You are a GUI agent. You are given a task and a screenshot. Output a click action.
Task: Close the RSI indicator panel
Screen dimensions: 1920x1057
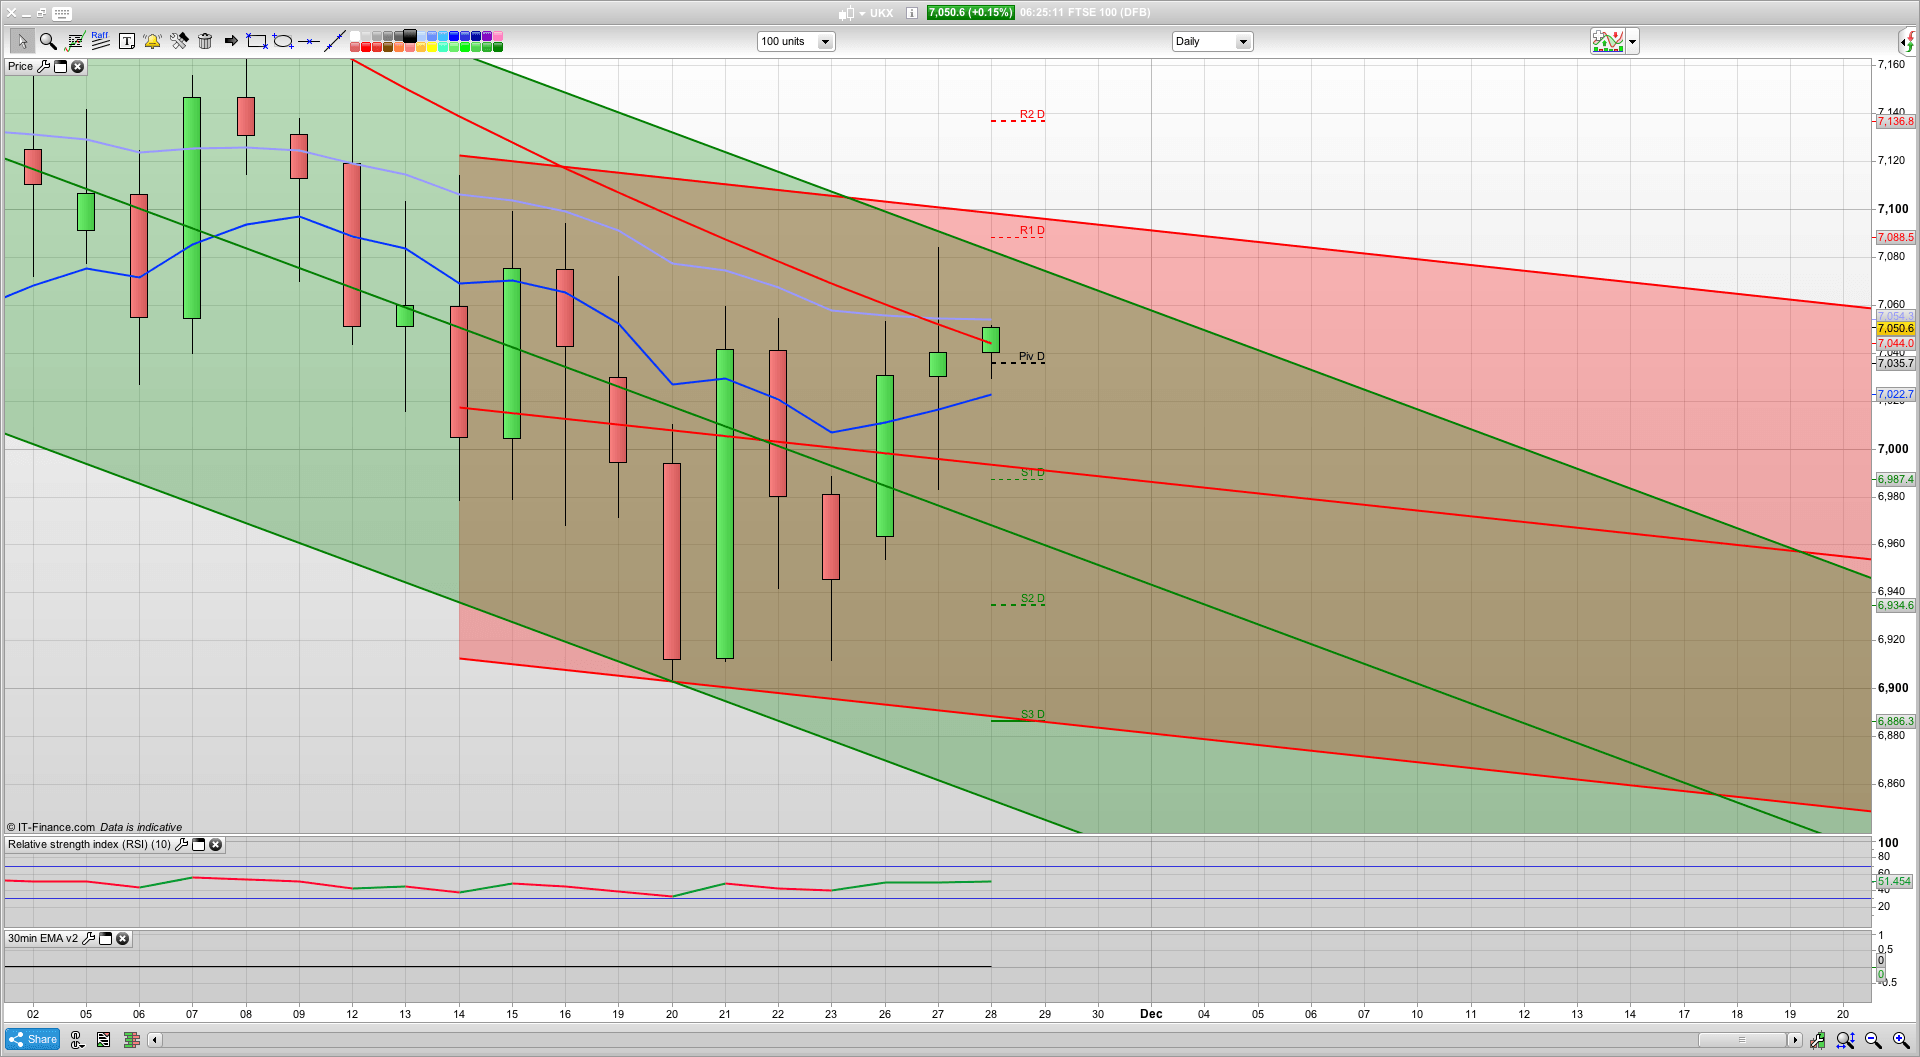click(x=216, y=844)
